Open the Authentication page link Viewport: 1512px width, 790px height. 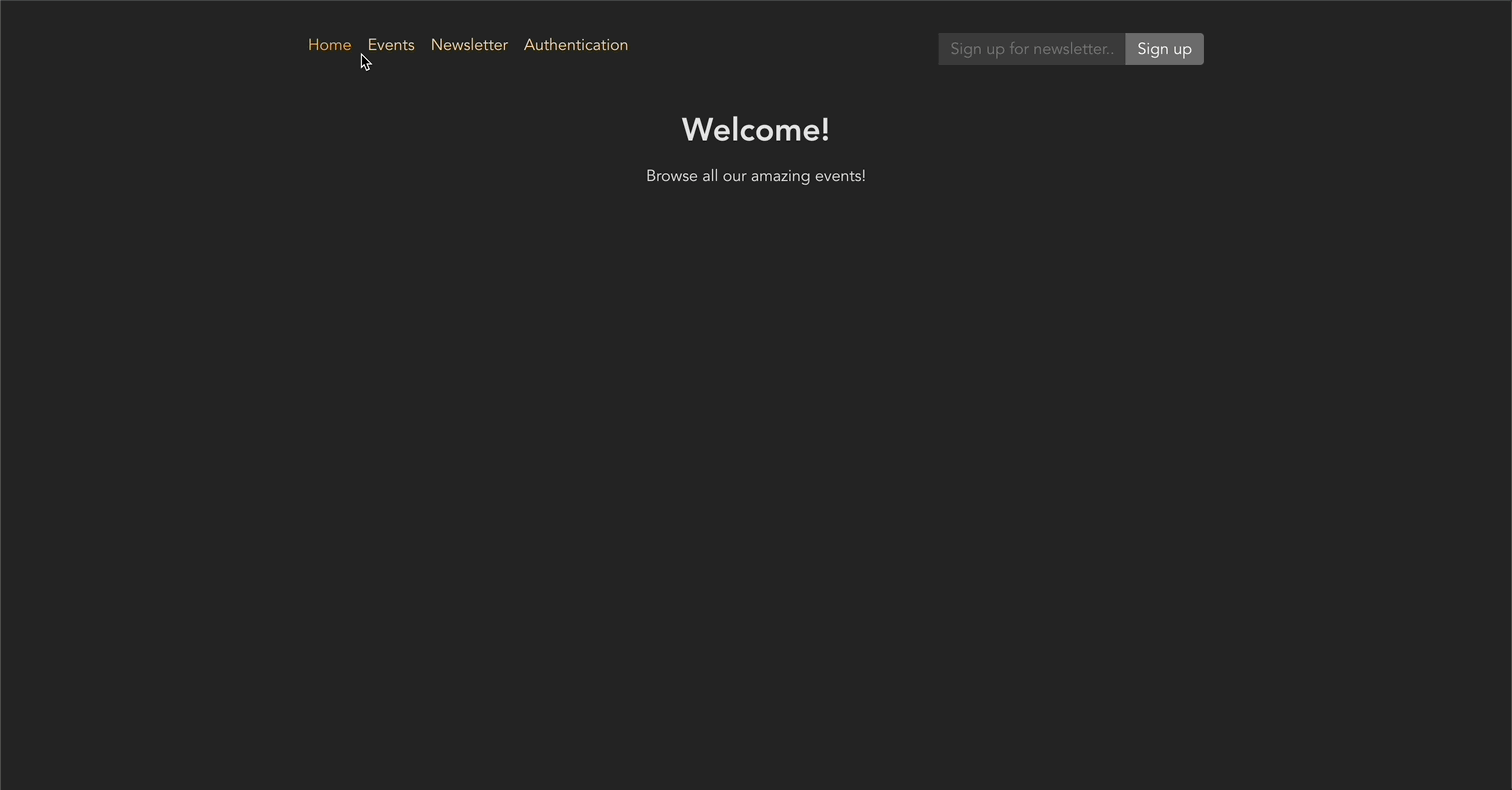pyautogui.click(x=576, y=45)
